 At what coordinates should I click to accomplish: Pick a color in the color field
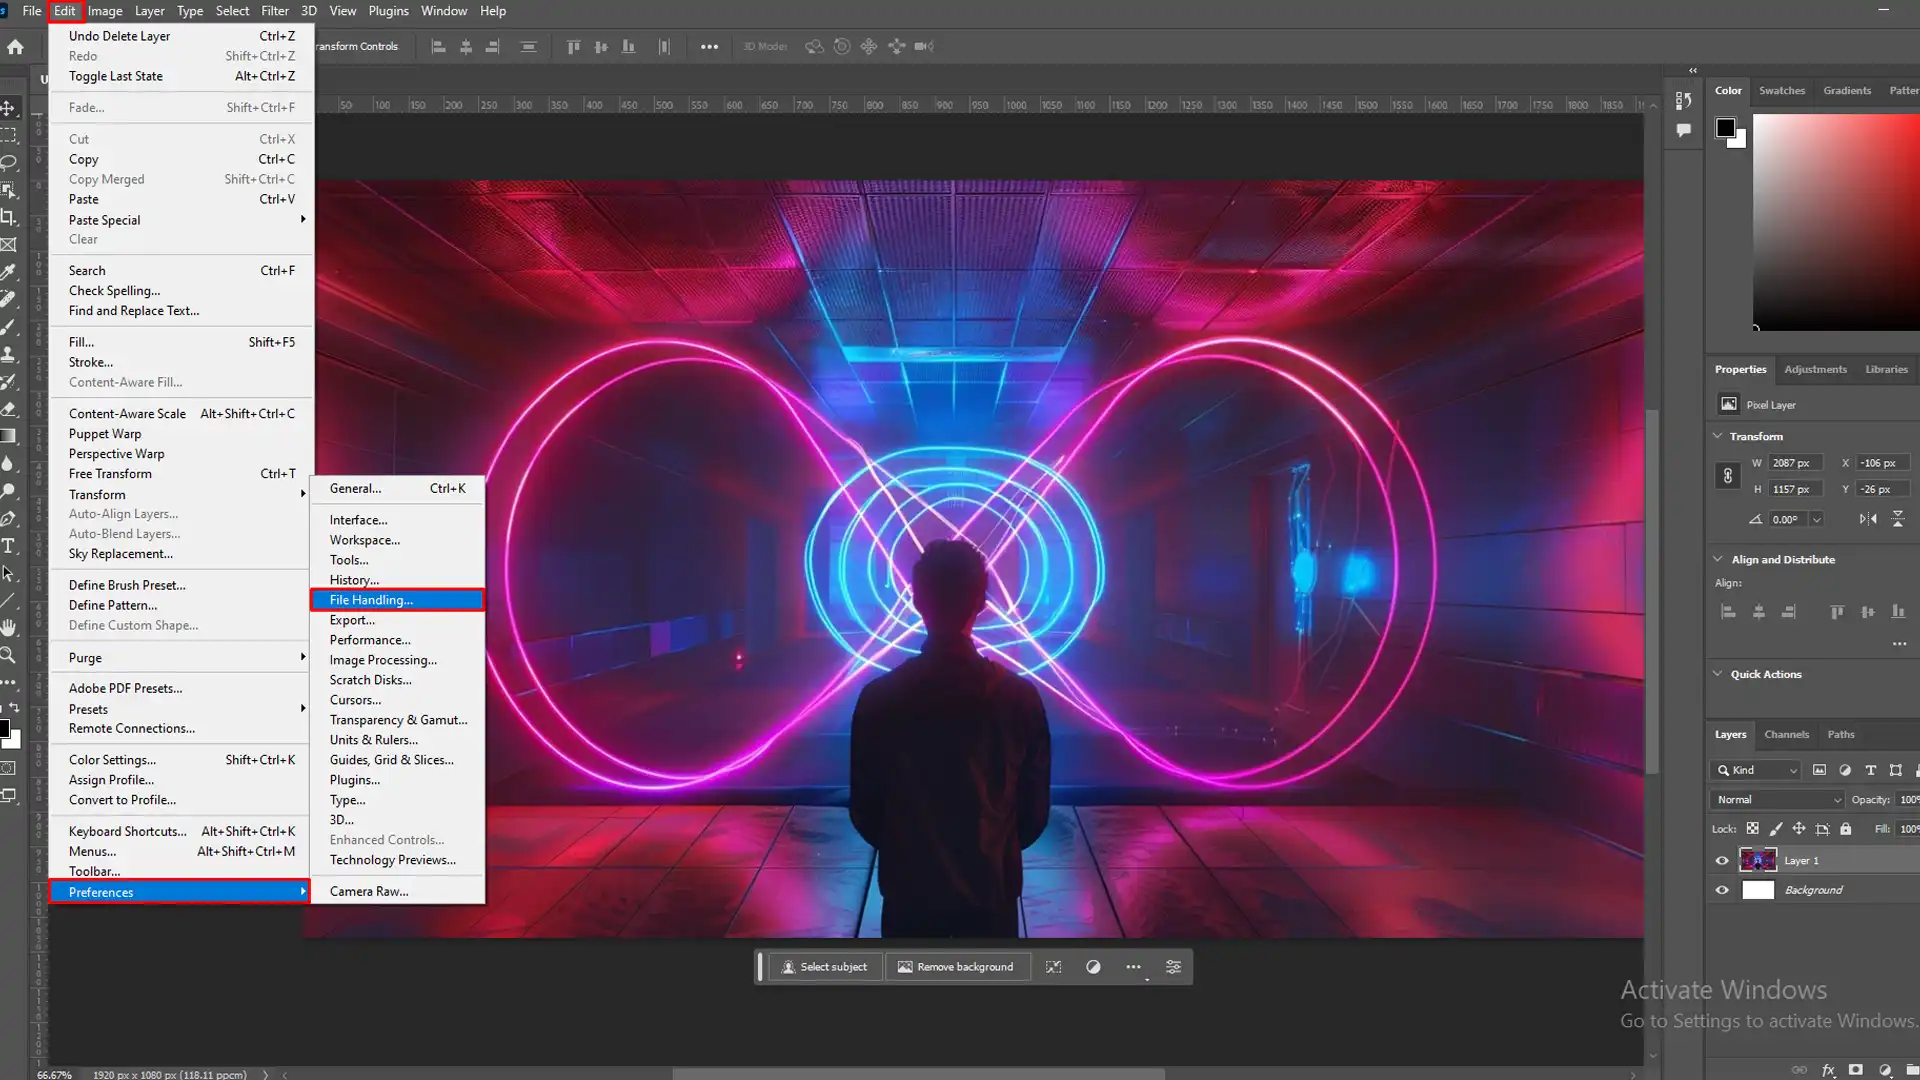1836,221
